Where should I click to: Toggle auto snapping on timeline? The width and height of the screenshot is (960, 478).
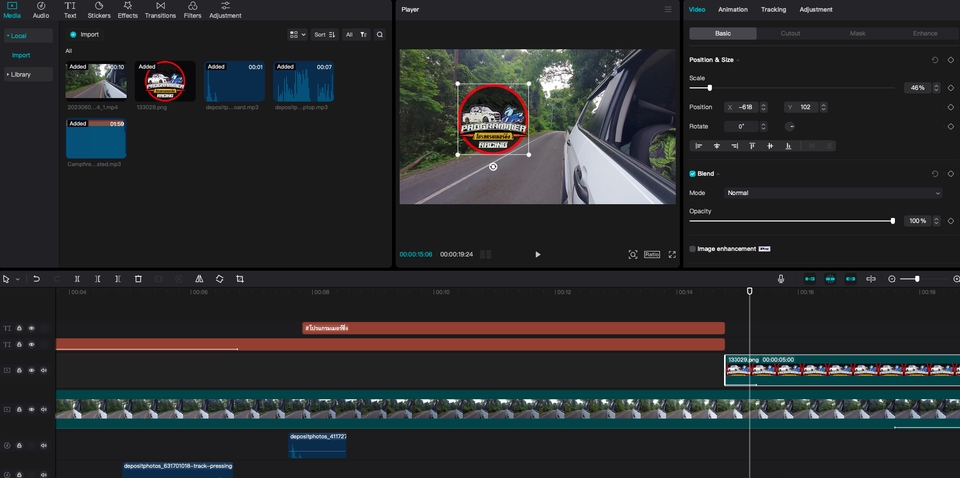830,279
